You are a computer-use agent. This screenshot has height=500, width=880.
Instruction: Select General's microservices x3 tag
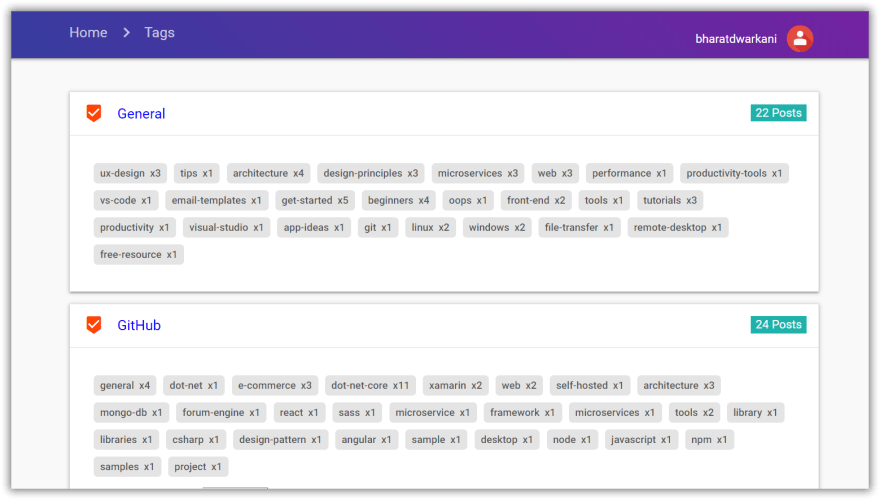click(478, 173)
